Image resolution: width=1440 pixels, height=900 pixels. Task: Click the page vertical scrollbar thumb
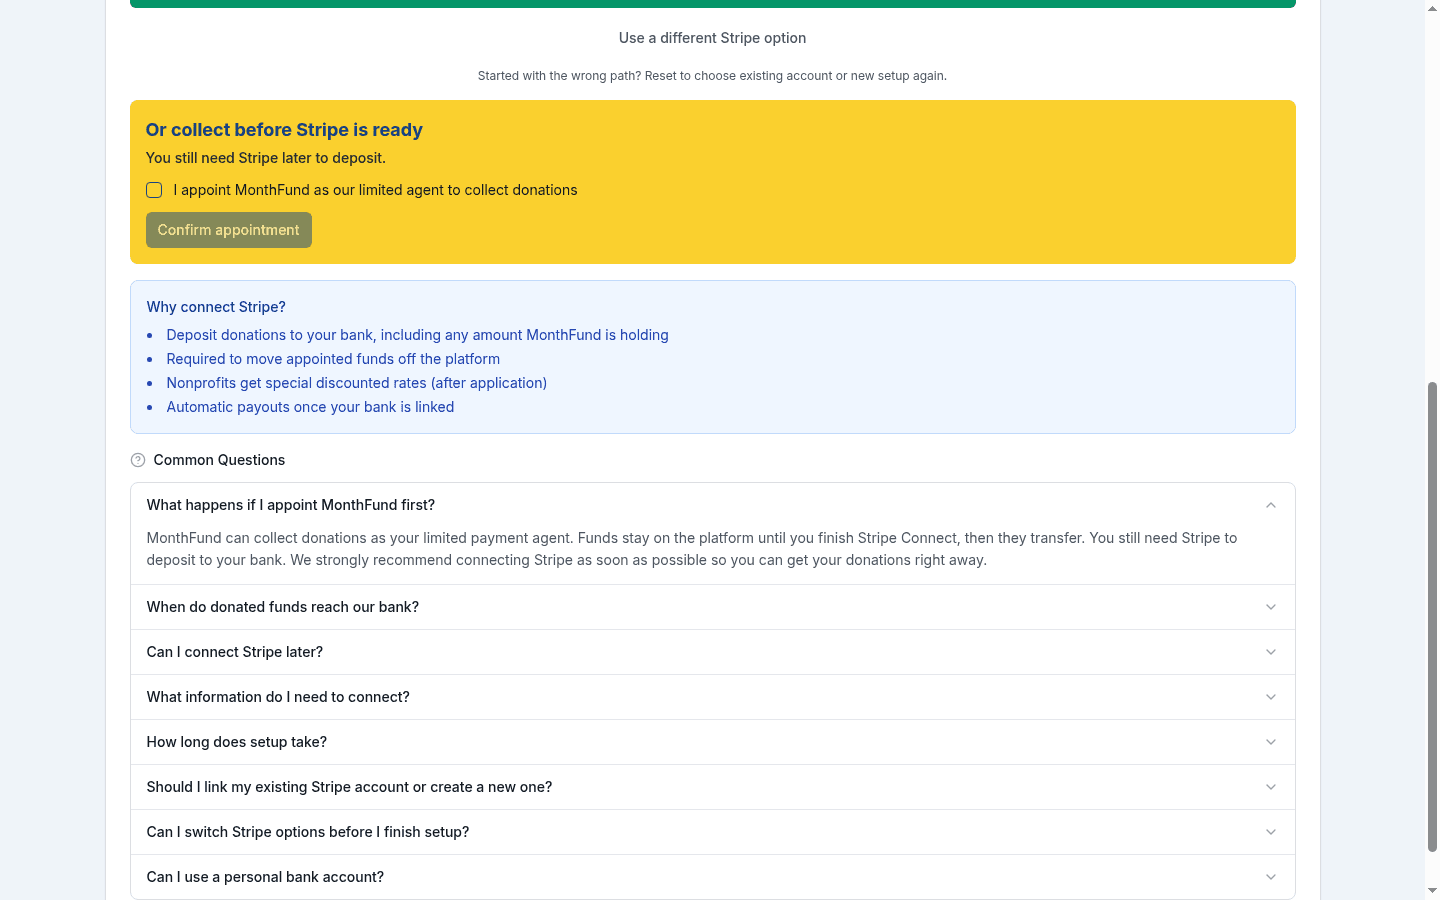click(x=1432, y=616)
